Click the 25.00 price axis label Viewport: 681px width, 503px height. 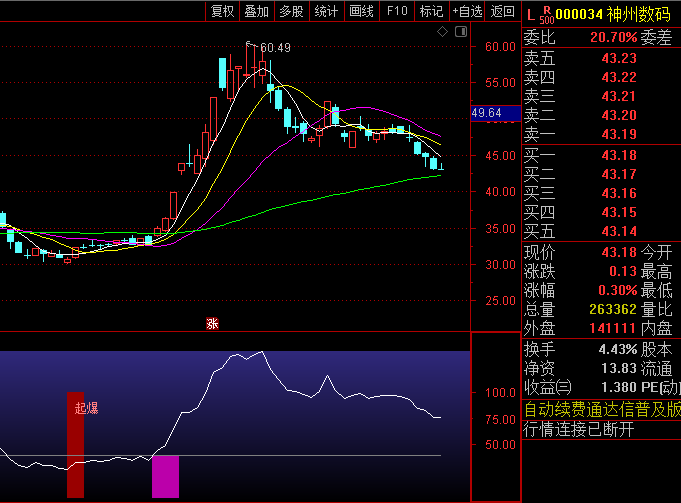coord(500,301)
